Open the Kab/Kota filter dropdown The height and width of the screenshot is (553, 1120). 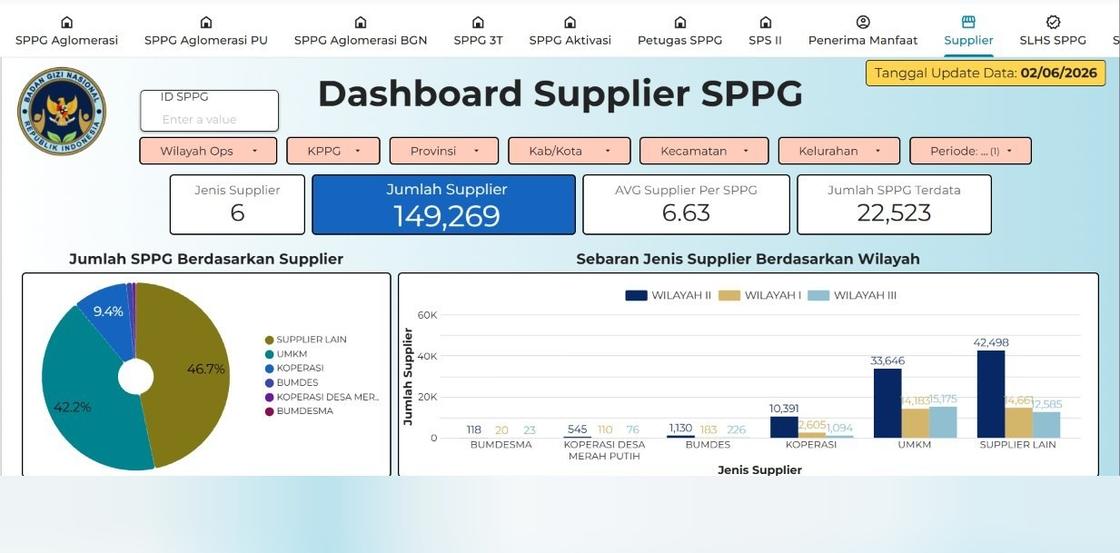[569, 151]
